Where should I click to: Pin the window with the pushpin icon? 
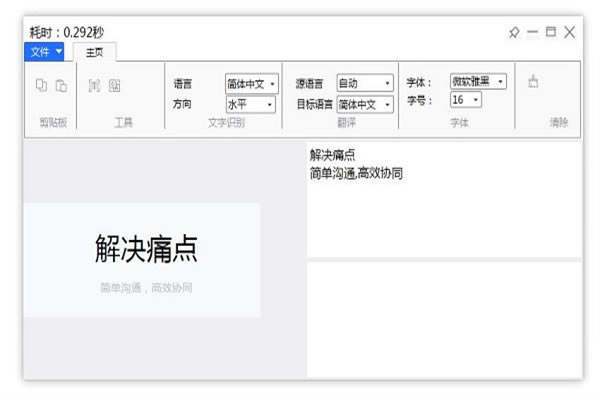point(514,33)
